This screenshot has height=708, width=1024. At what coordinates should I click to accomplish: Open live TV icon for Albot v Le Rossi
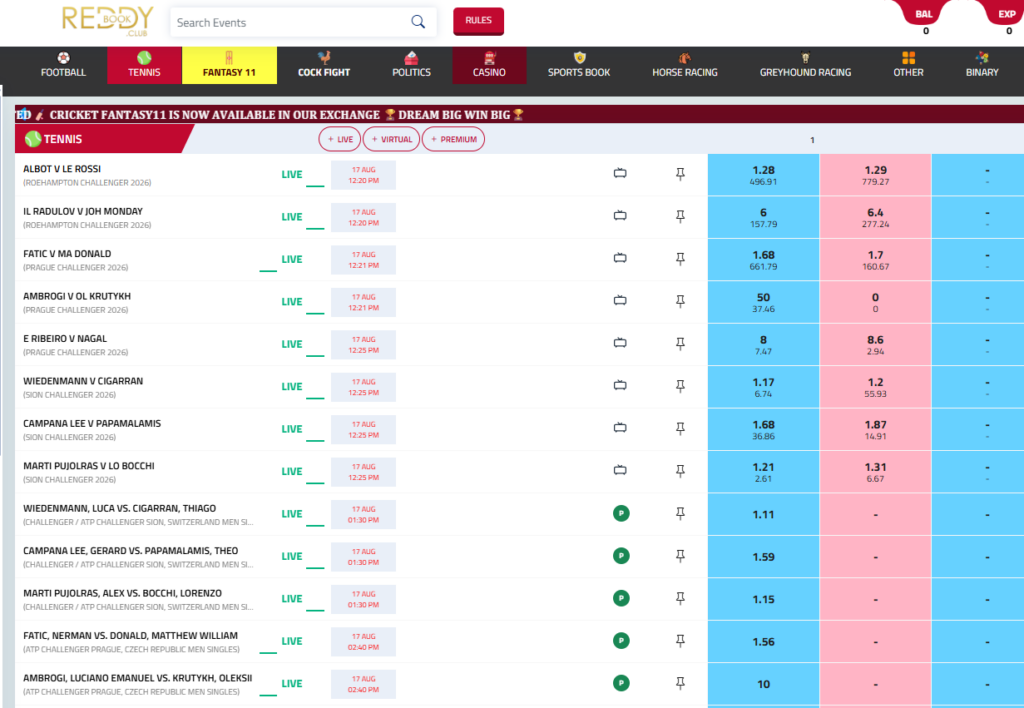tap(620, 173)
